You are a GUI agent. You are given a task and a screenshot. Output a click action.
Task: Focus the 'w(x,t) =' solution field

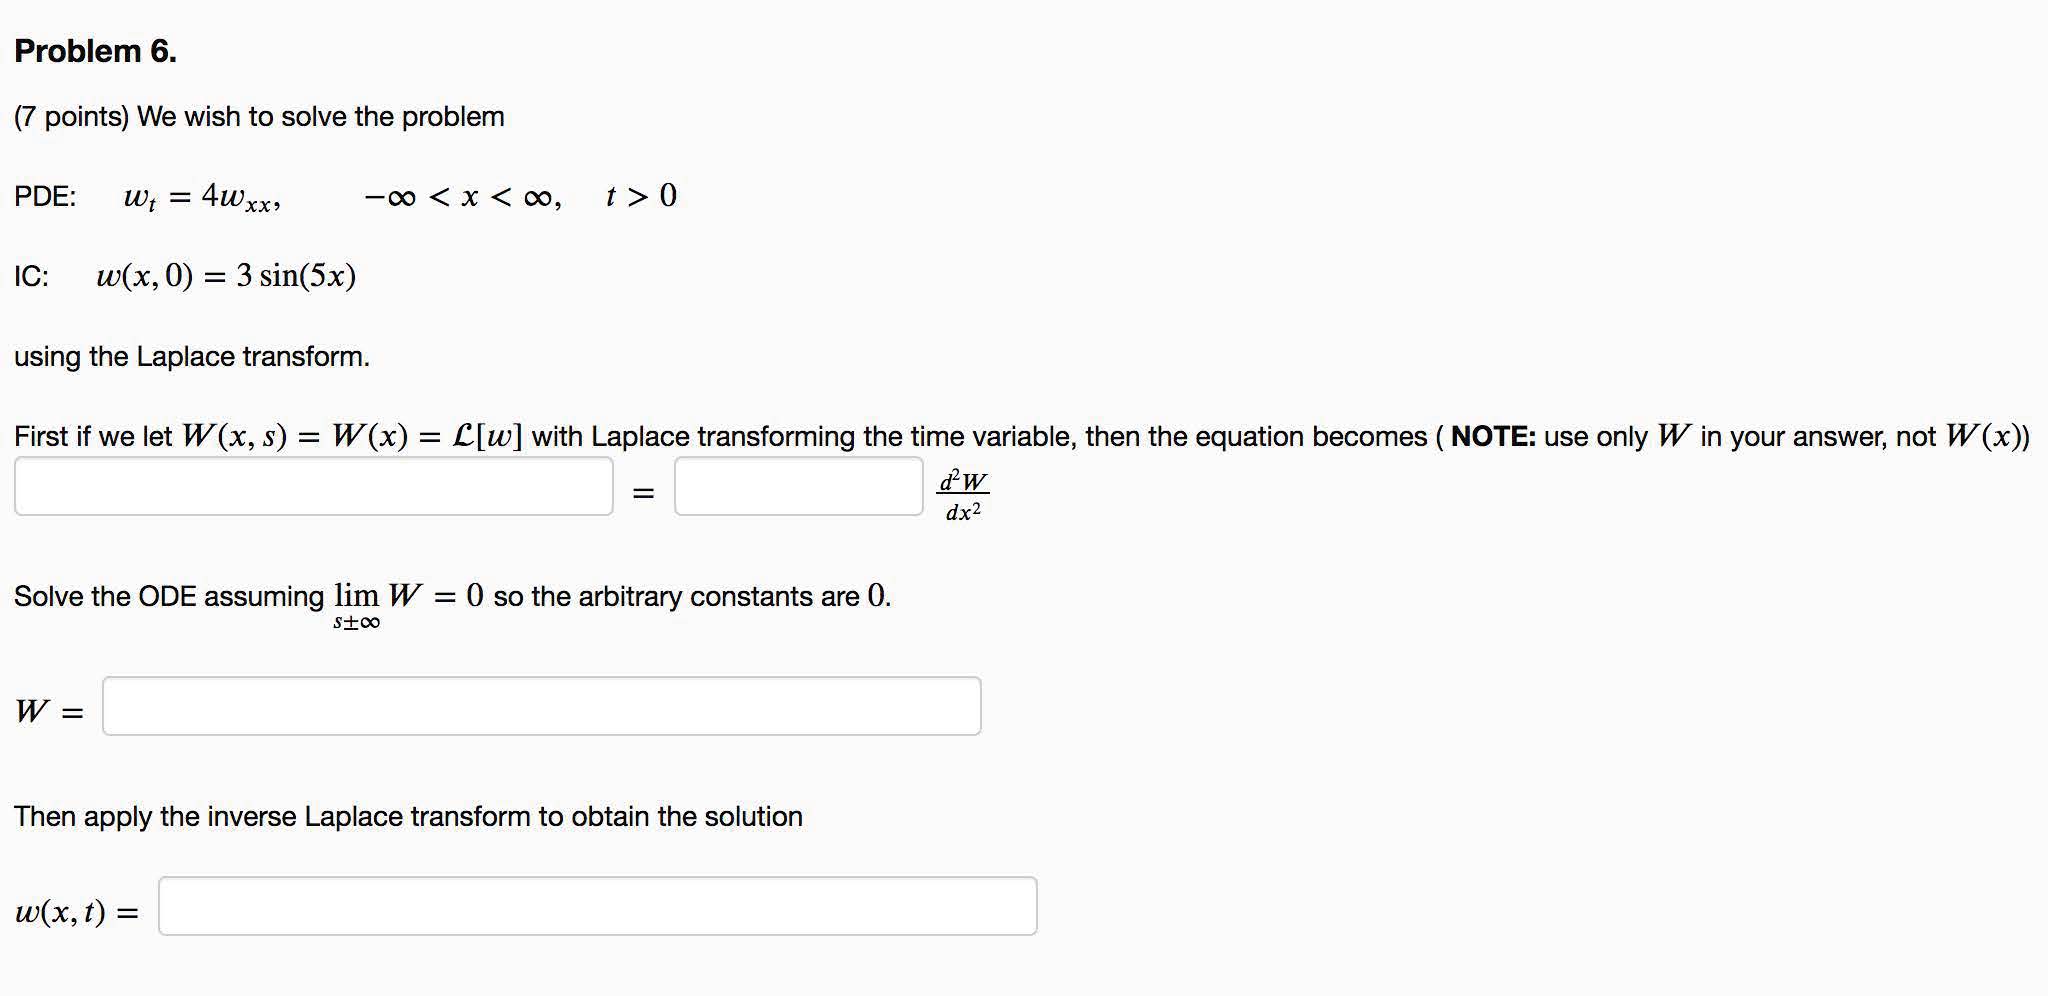[x=597, y=907]
